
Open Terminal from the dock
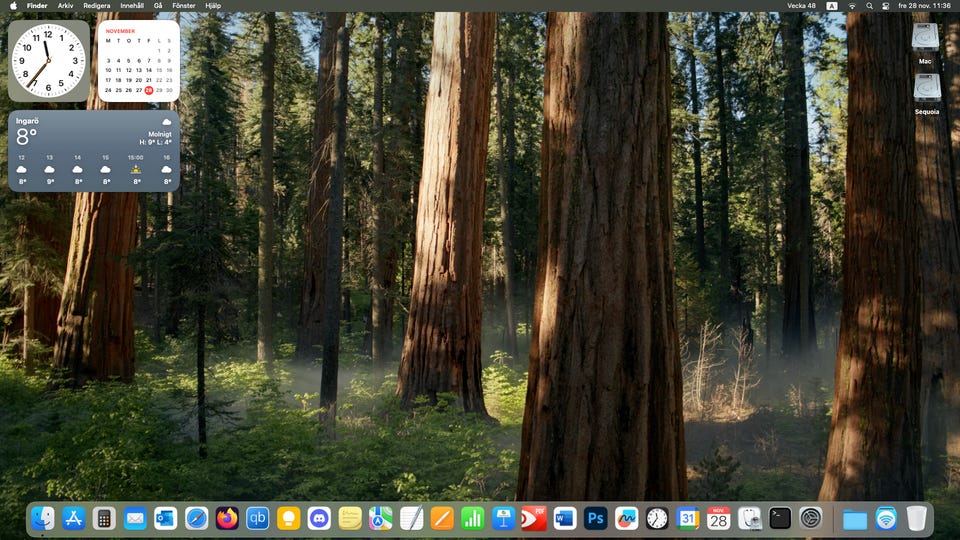(780, 518)
